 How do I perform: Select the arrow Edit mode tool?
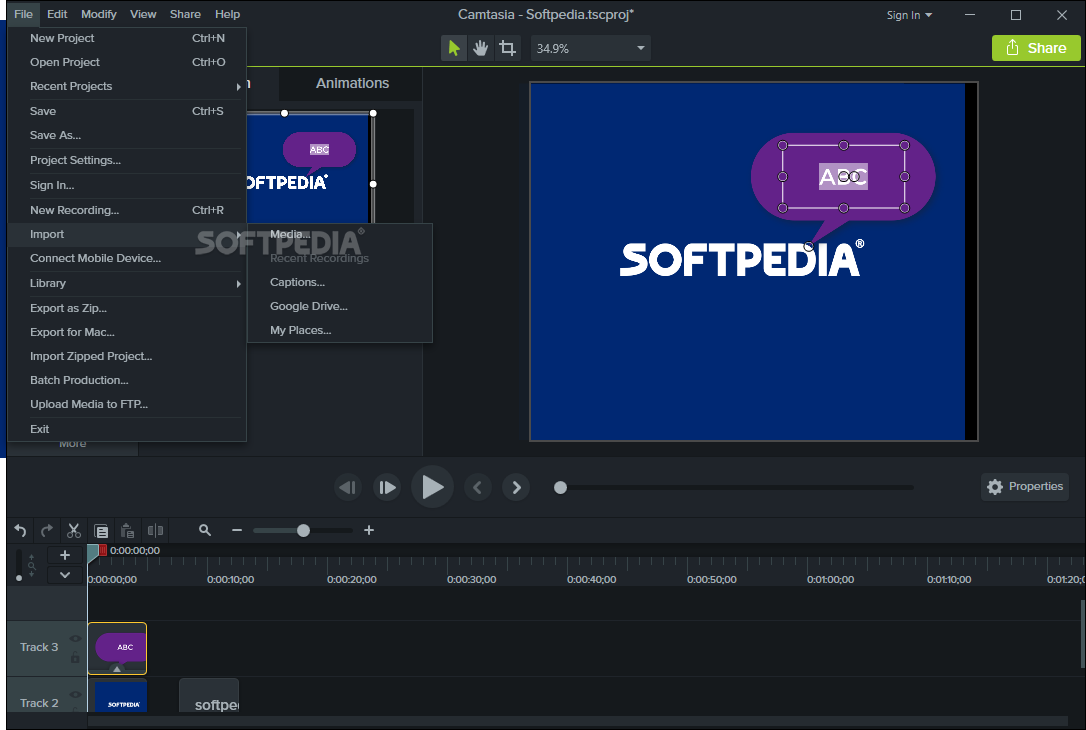454,48
